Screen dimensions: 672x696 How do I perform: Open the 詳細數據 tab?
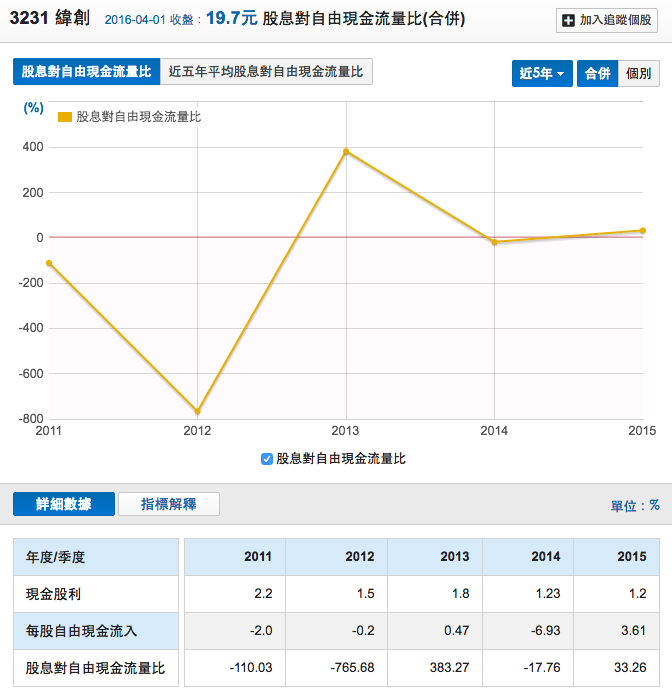tap(64, 504)
